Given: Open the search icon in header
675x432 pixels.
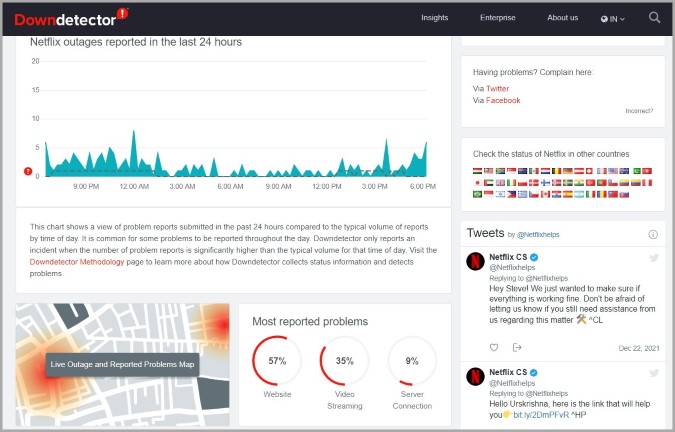Looking at the screenshot, I should point(654,18).
